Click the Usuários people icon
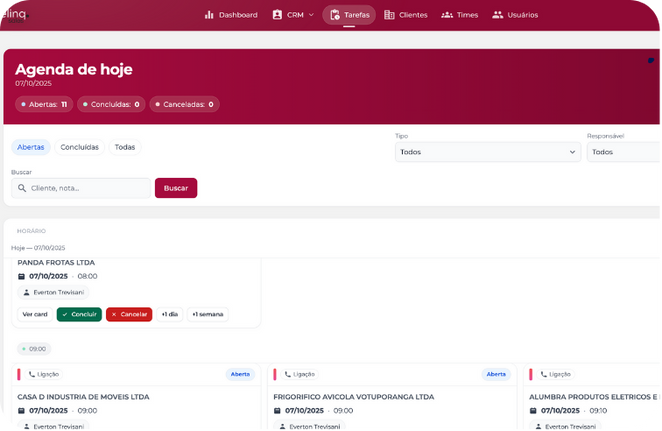Viewport: 662px width, 431px height. 497,15
